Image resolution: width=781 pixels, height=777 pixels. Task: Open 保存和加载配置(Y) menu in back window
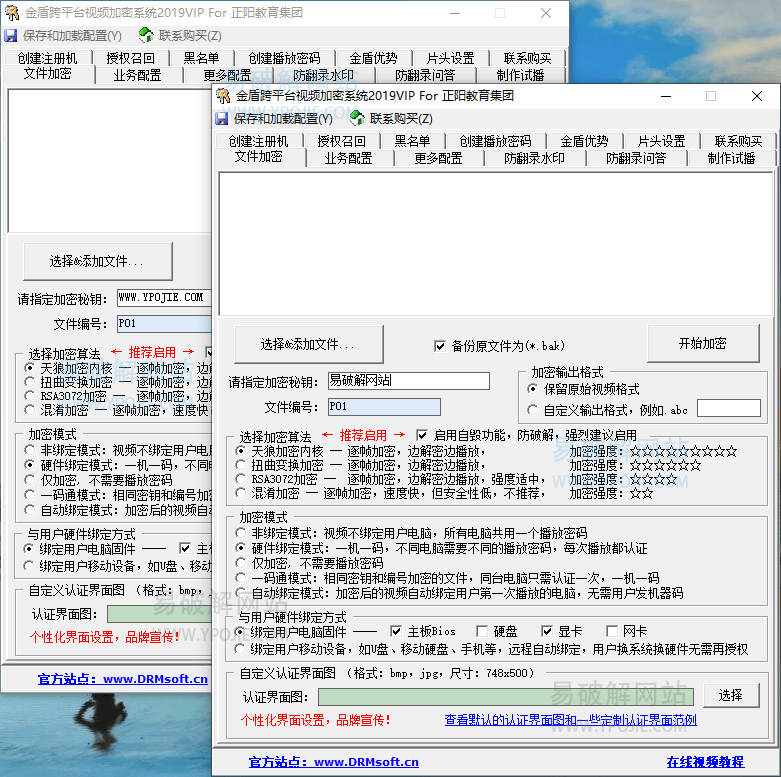pyautogui.click(x=72, y=36)
